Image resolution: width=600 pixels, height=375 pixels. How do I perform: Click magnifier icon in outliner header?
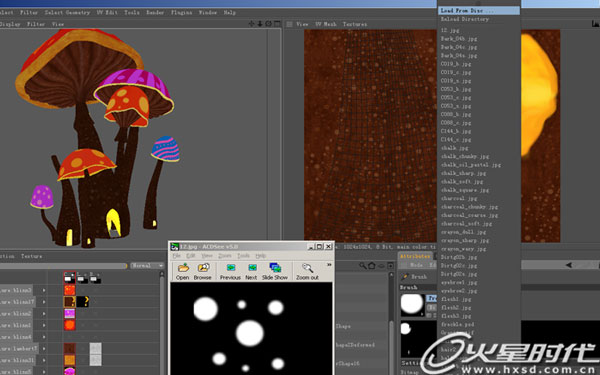362,265
